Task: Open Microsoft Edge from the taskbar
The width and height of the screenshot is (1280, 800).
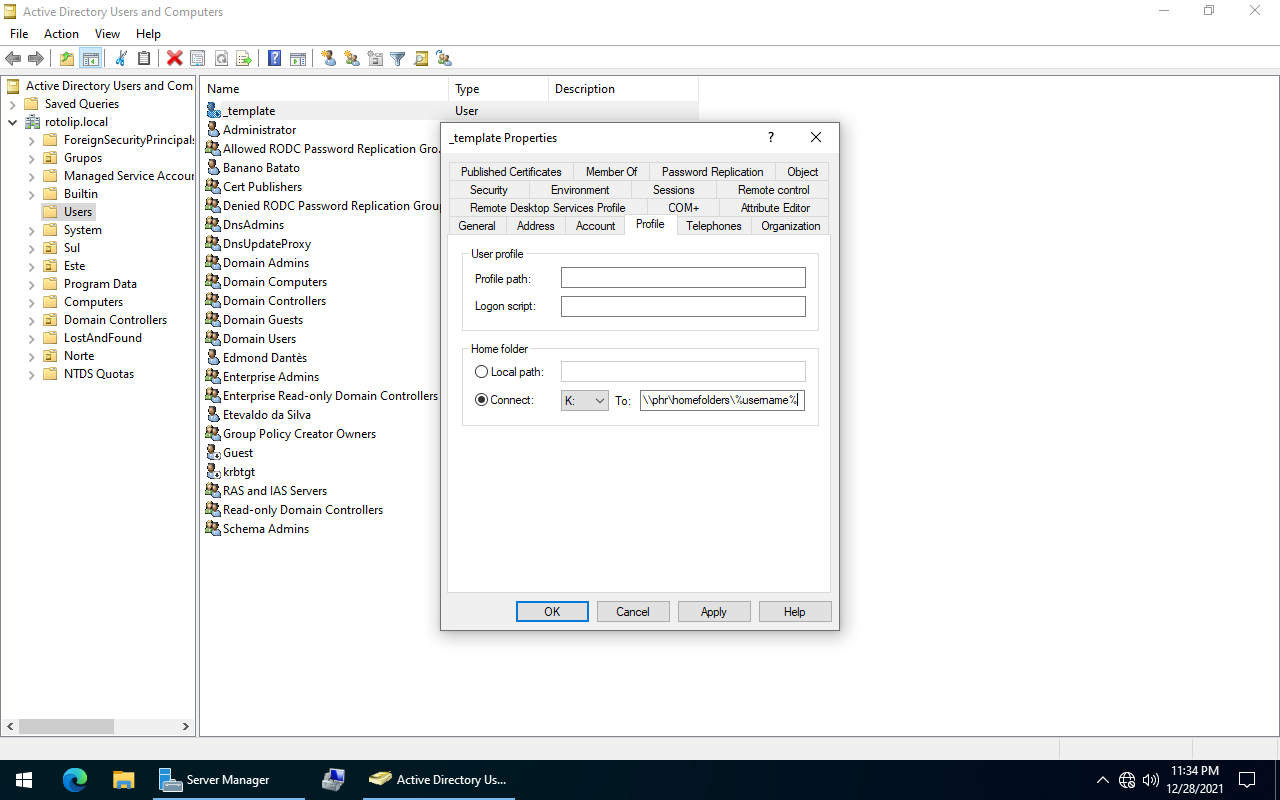Action: point(75,780)
